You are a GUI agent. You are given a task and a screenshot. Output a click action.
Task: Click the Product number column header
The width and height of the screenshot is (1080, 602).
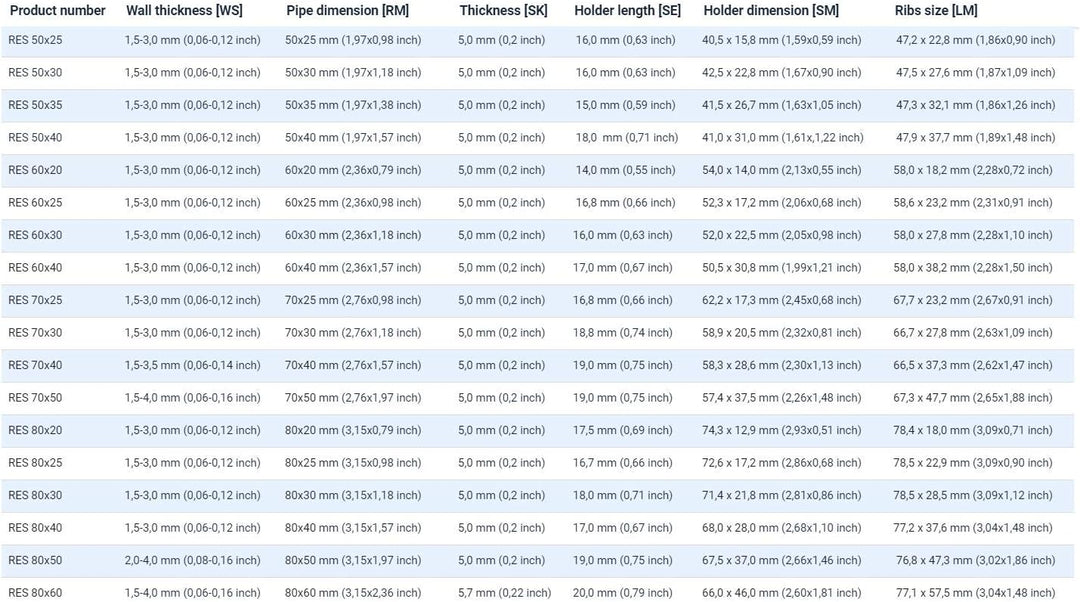point(58,10)
